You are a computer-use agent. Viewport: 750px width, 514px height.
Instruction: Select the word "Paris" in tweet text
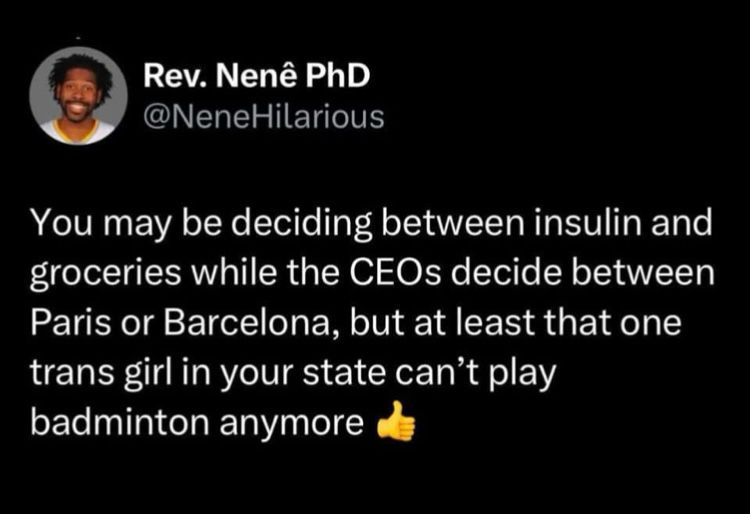pyautogui.click(x=71, y=323)
